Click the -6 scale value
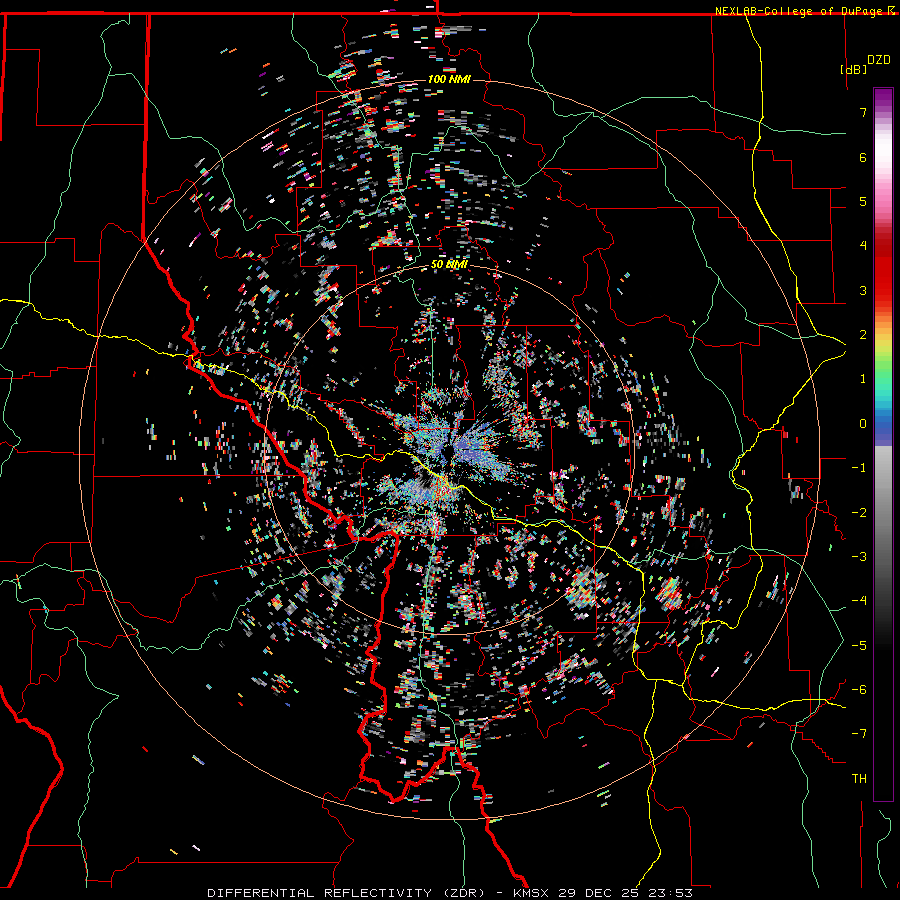 point(859,690)
